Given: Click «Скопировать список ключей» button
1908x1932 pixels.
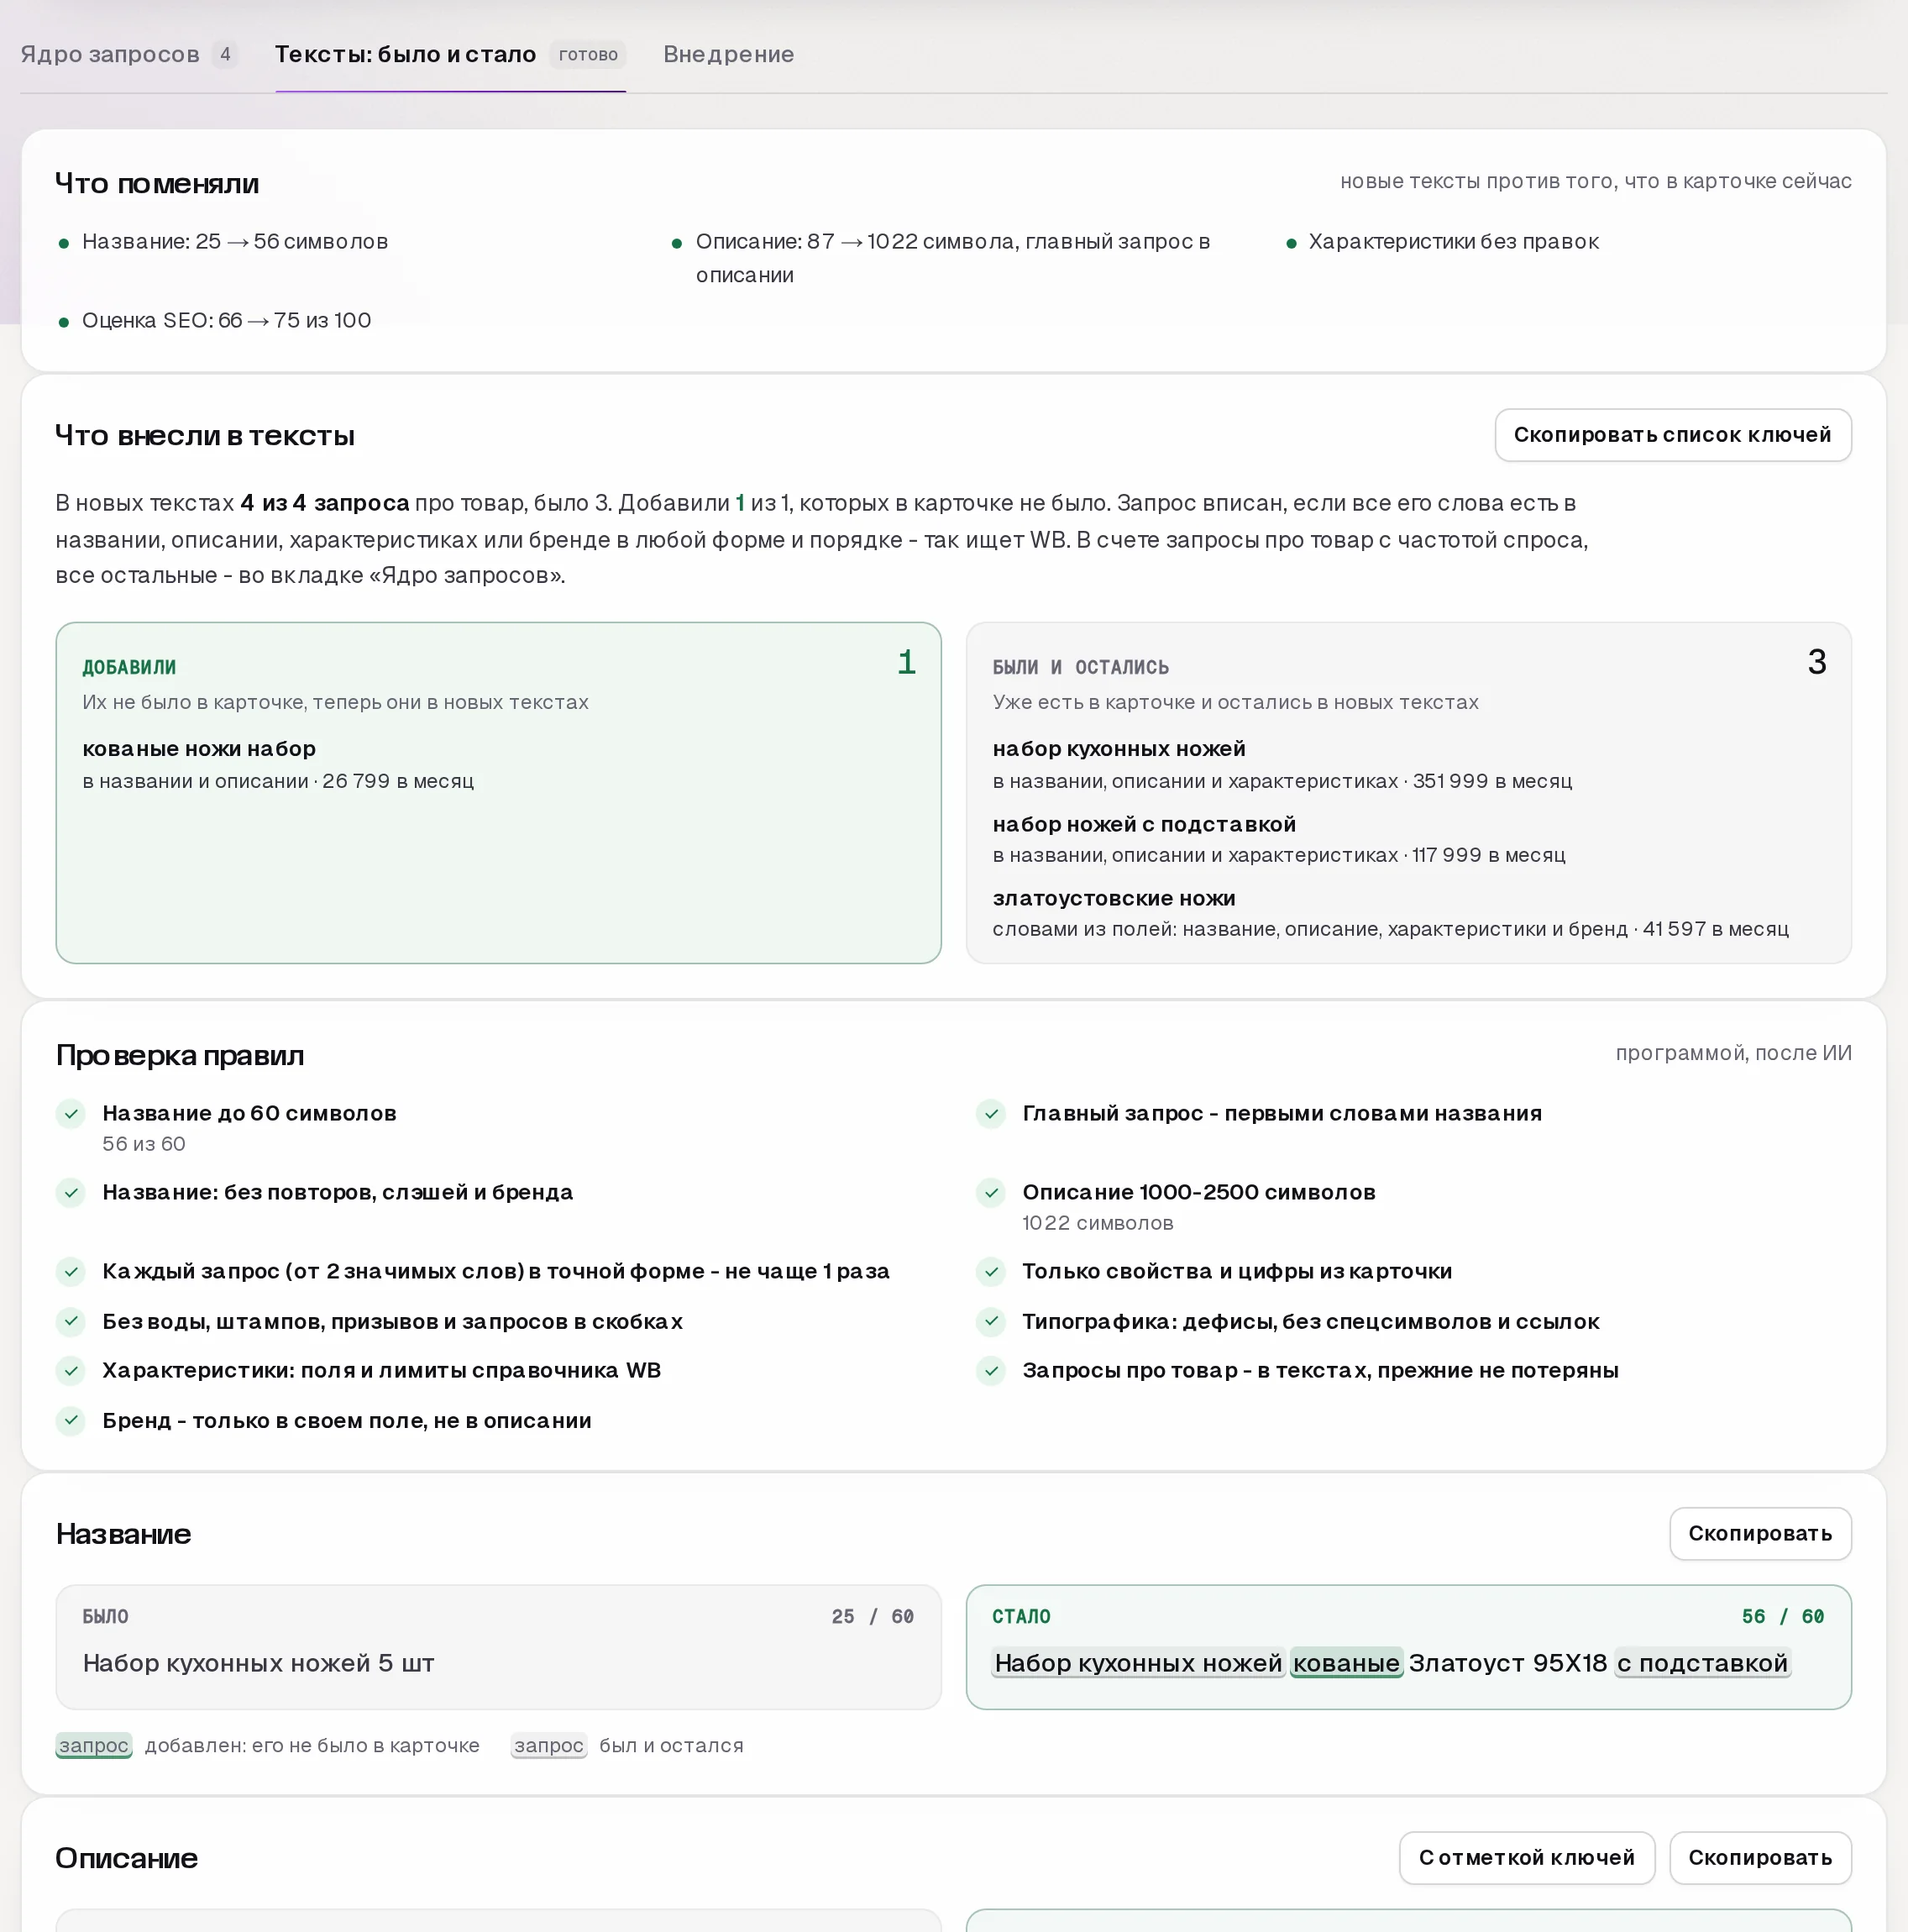Looking at the screenshot, I should 1672,435.
